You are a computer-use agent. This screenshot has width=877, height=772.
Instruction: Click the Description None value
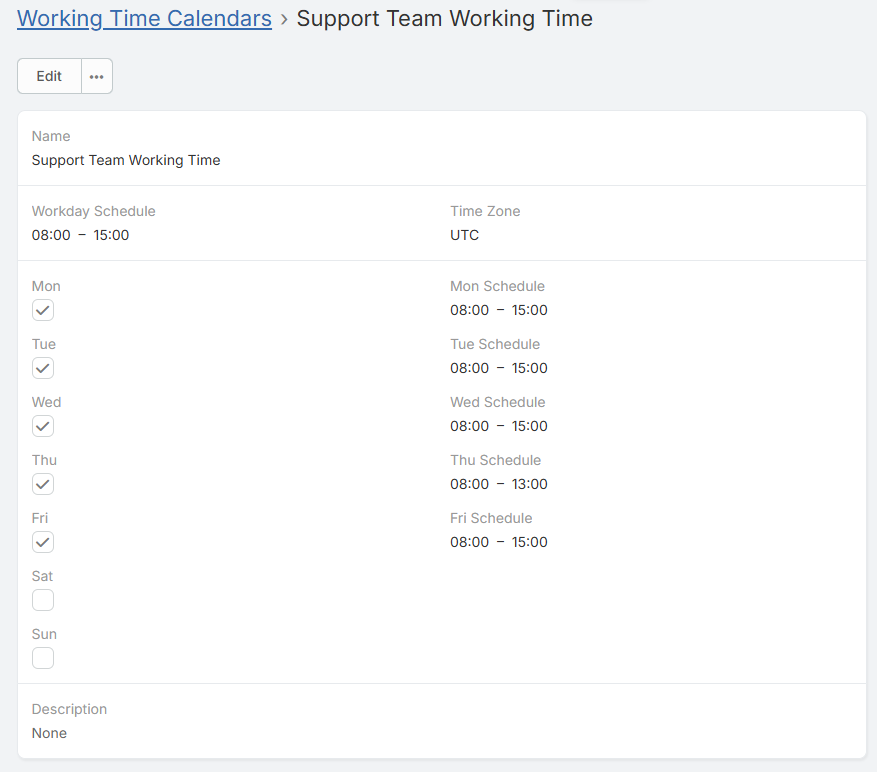(49, 733)
